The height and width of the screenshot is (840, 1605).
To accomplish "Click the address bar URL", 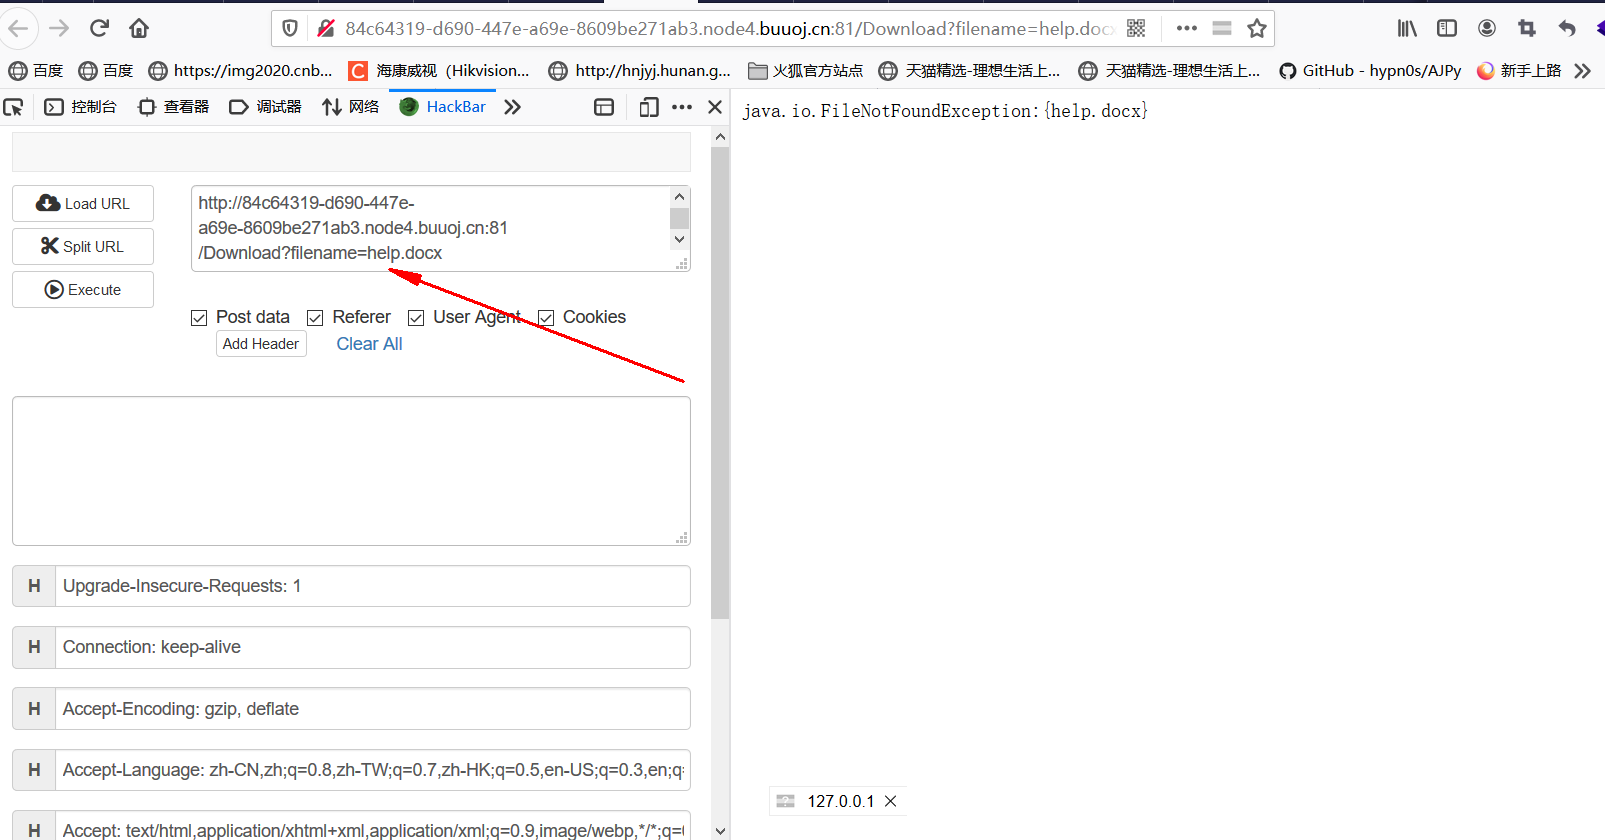I will click(x=729, y=29).
